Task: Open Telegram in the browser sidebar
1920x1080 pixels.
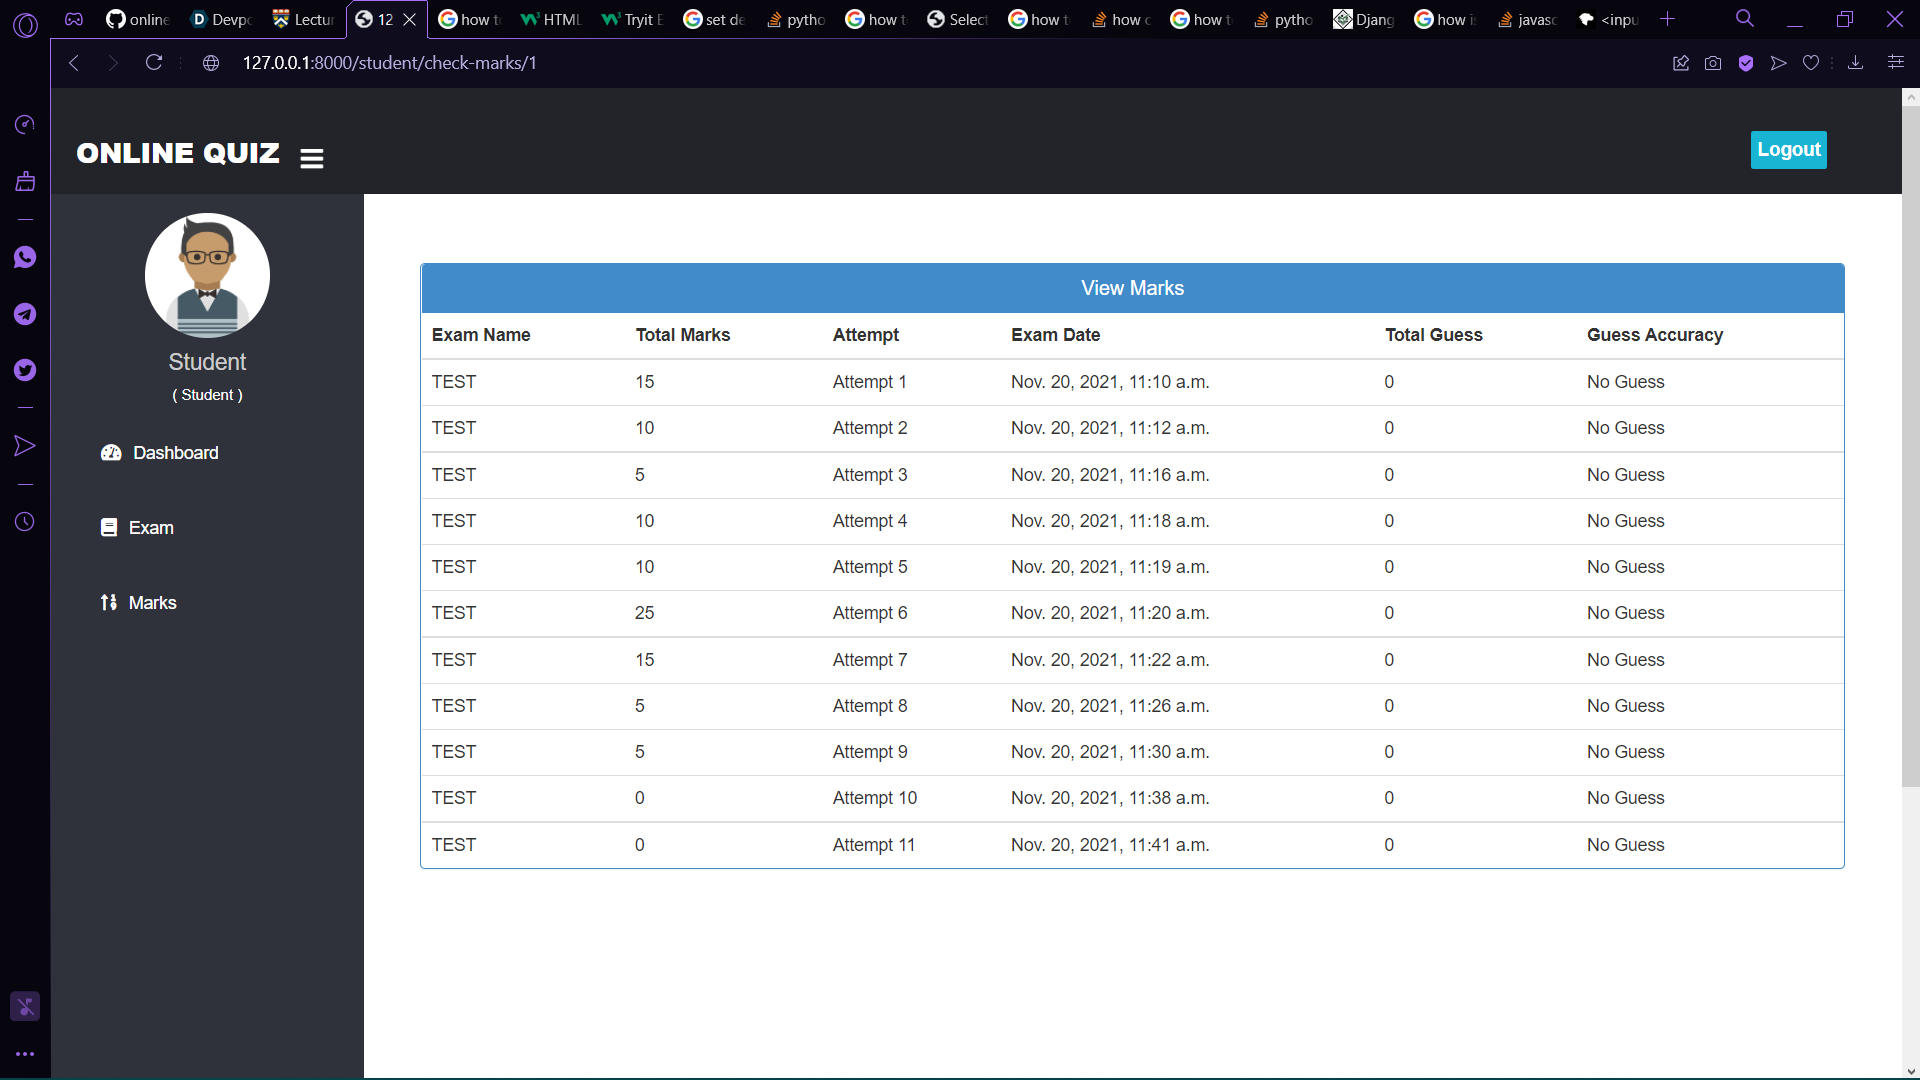Action: [25, 314]
